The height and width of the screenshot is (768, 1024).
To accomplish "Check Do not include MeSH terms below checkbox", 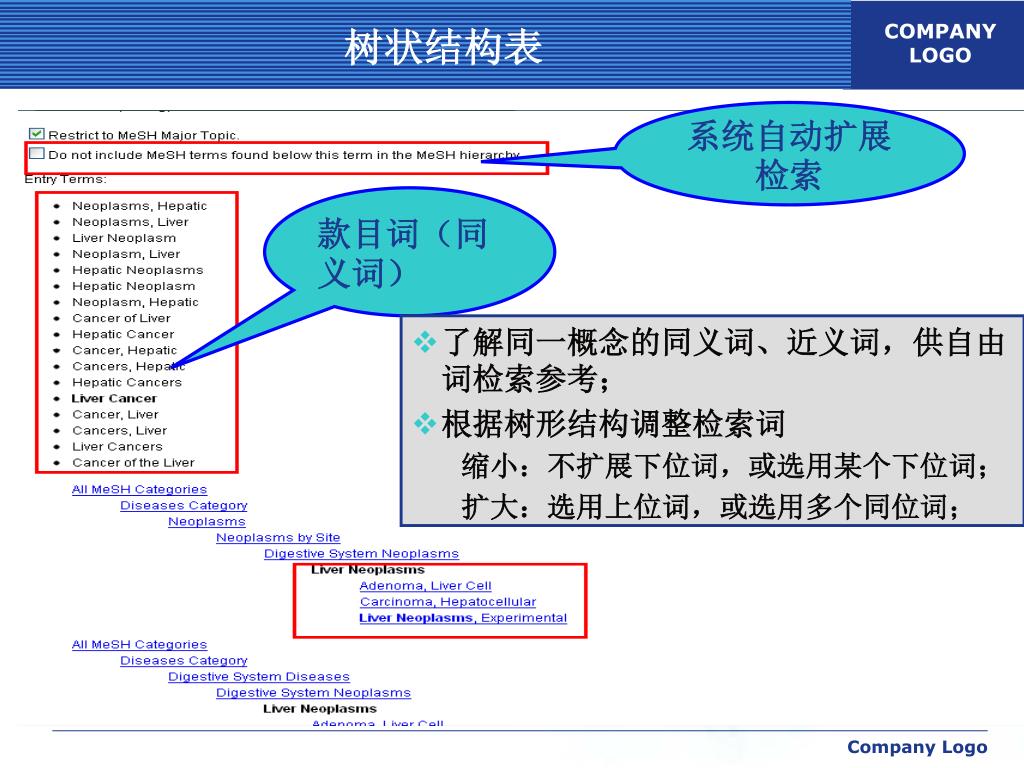I will [x=37, y=153].
